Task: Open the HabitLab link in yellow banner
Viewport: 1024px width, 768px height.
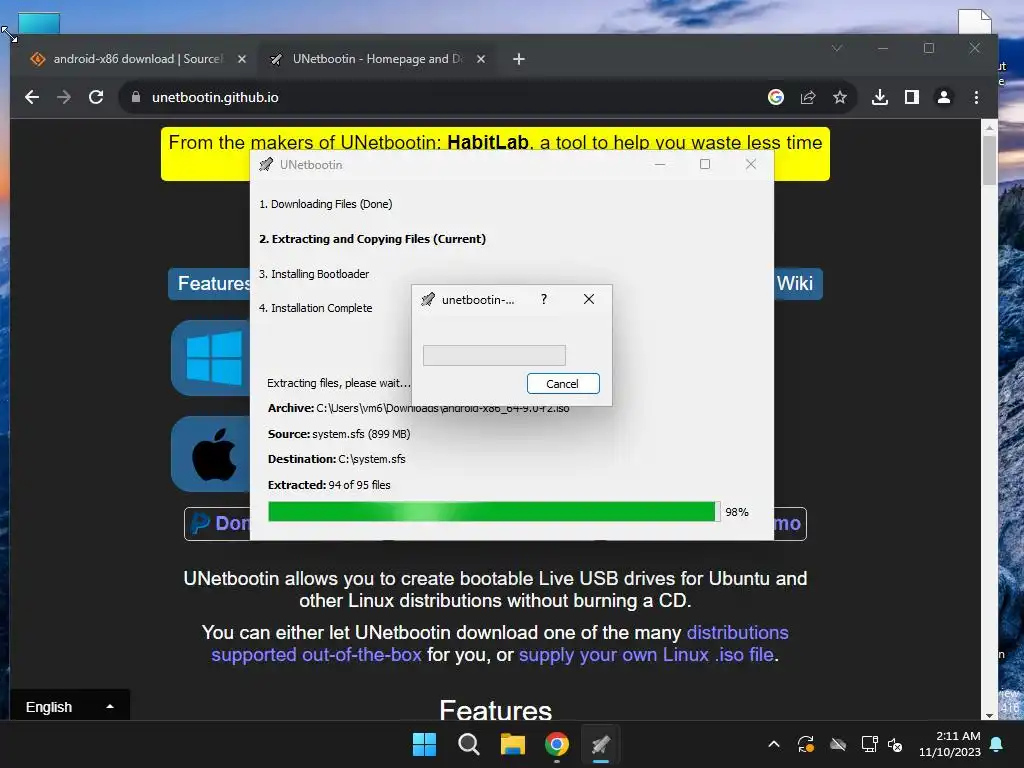Action: pyautogui.click(x=487, y=142)
